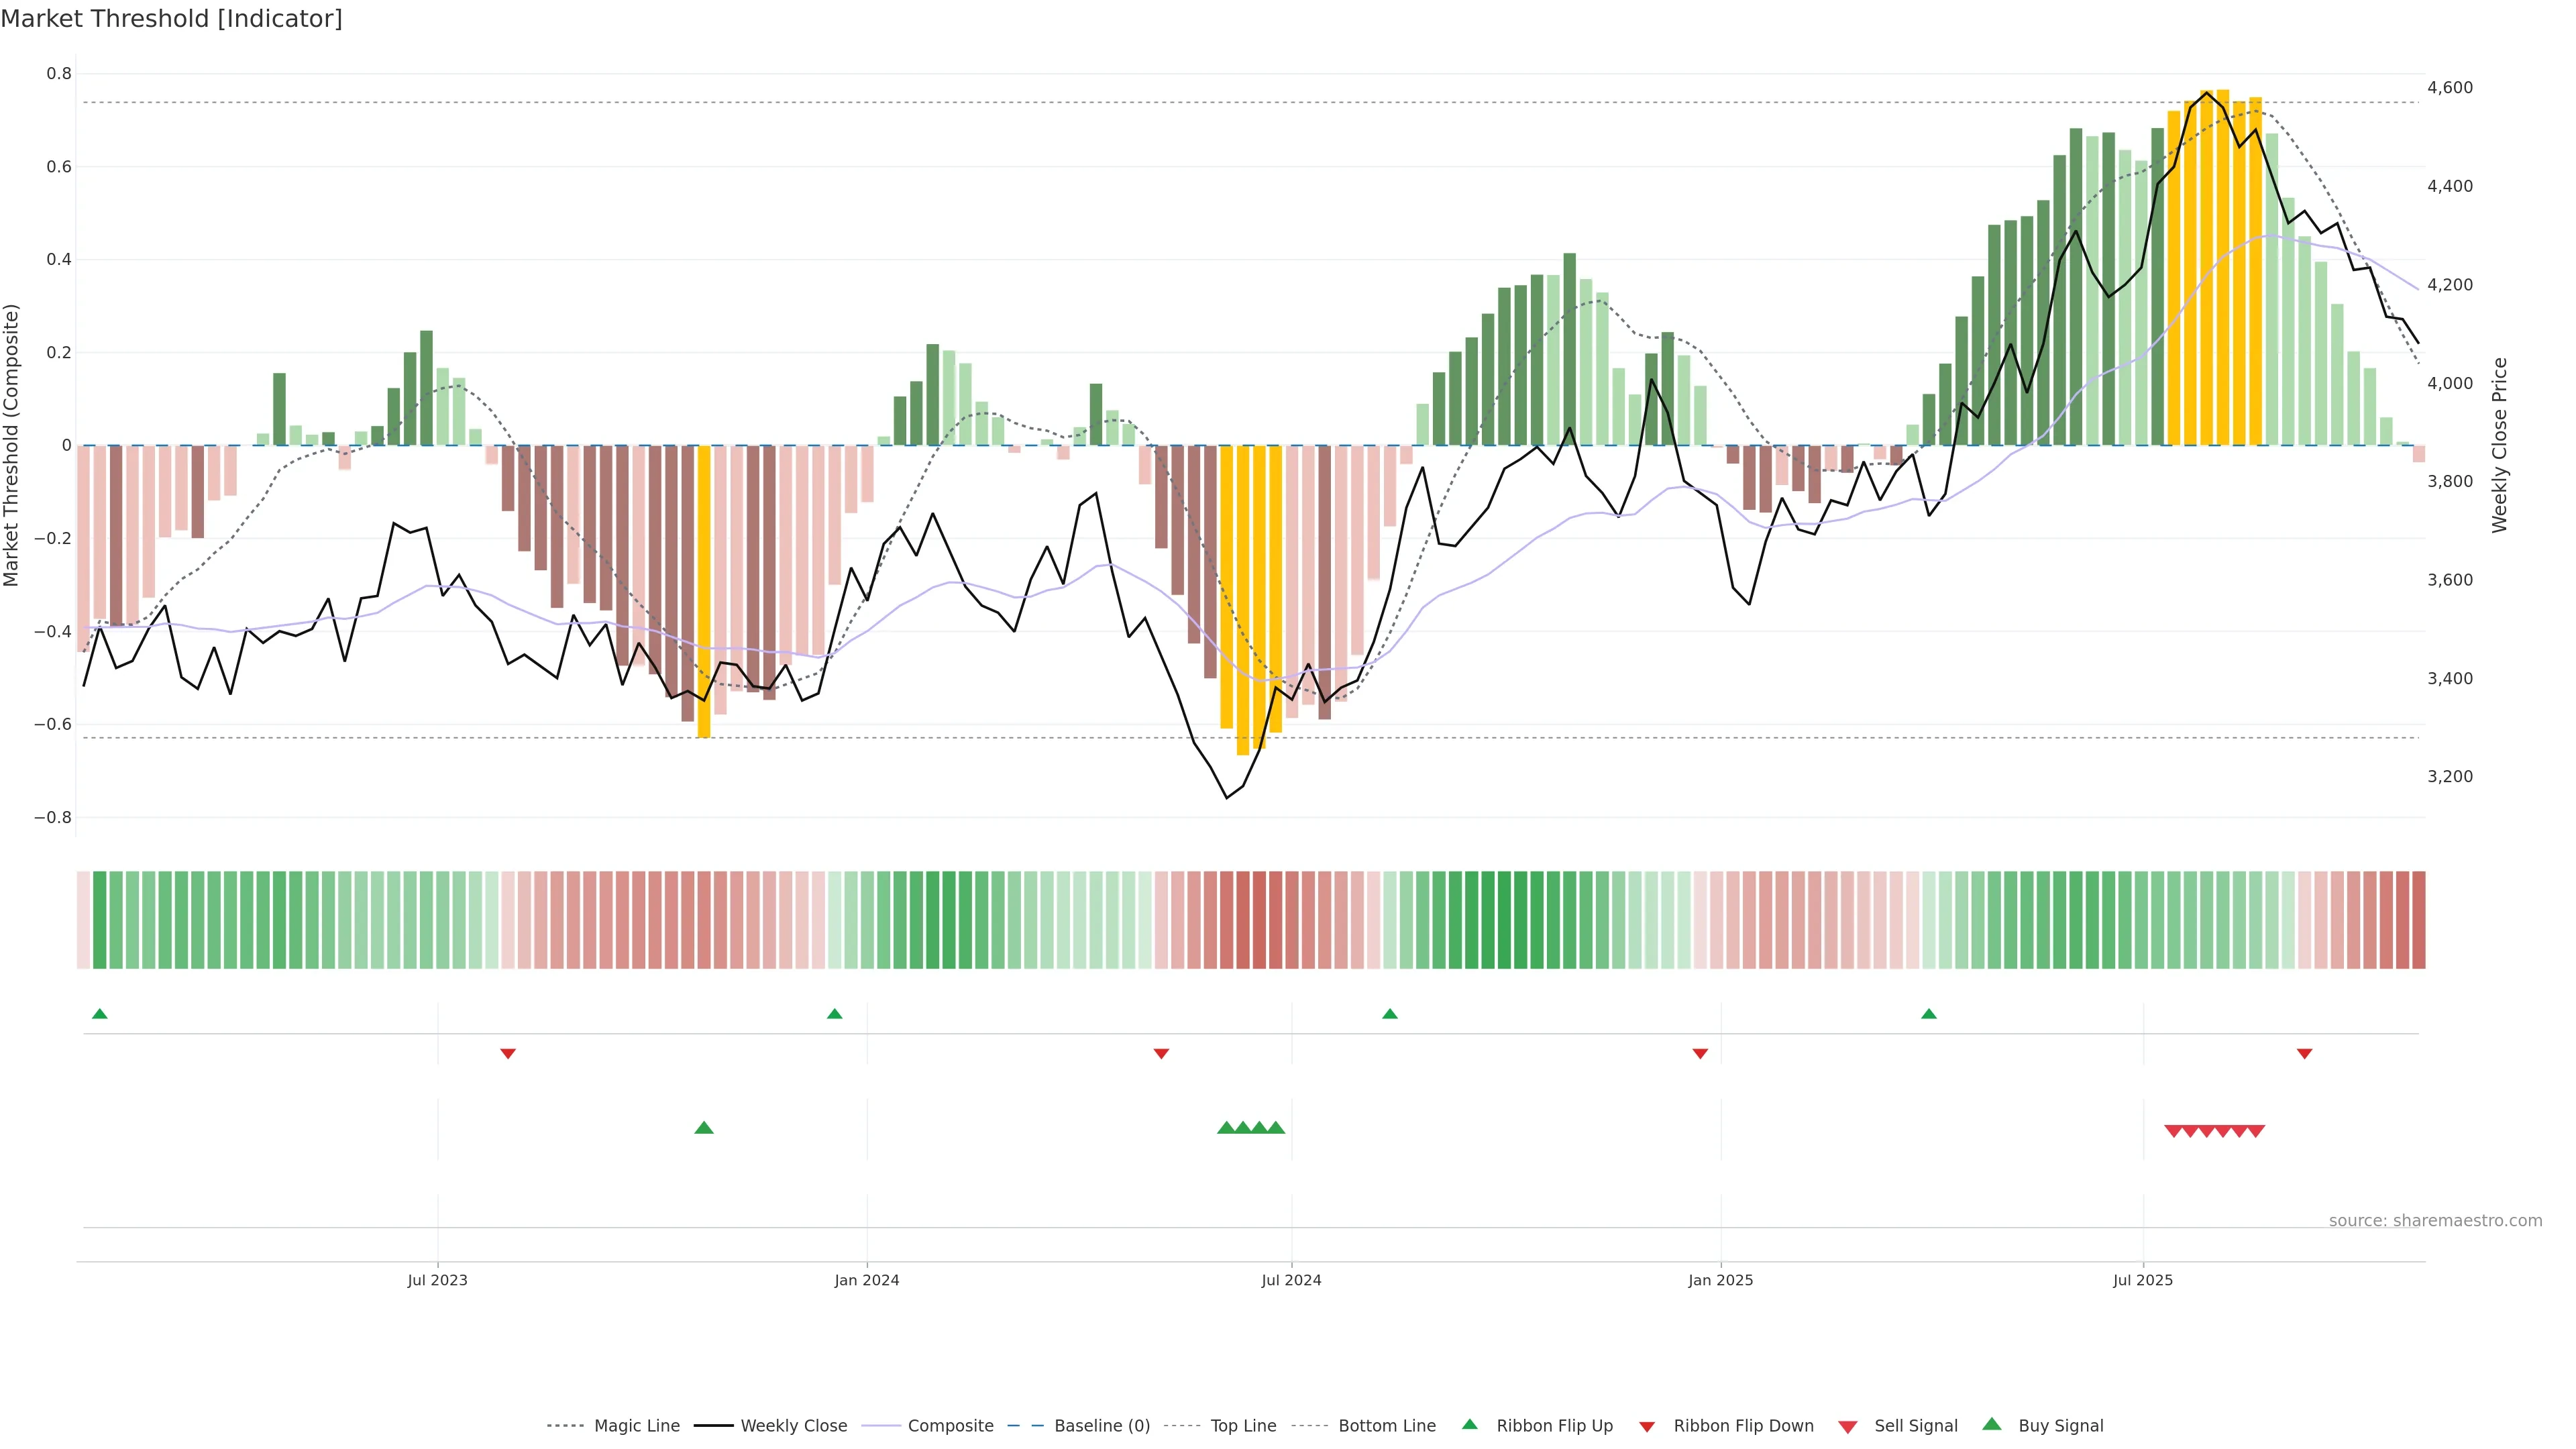Click the Weekly Close Price axis title
2576x1449 pixels.
click(2499, 445)
